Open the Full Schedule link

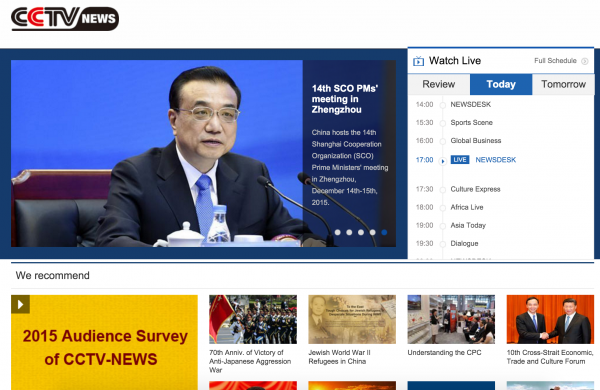click(555, 61)
